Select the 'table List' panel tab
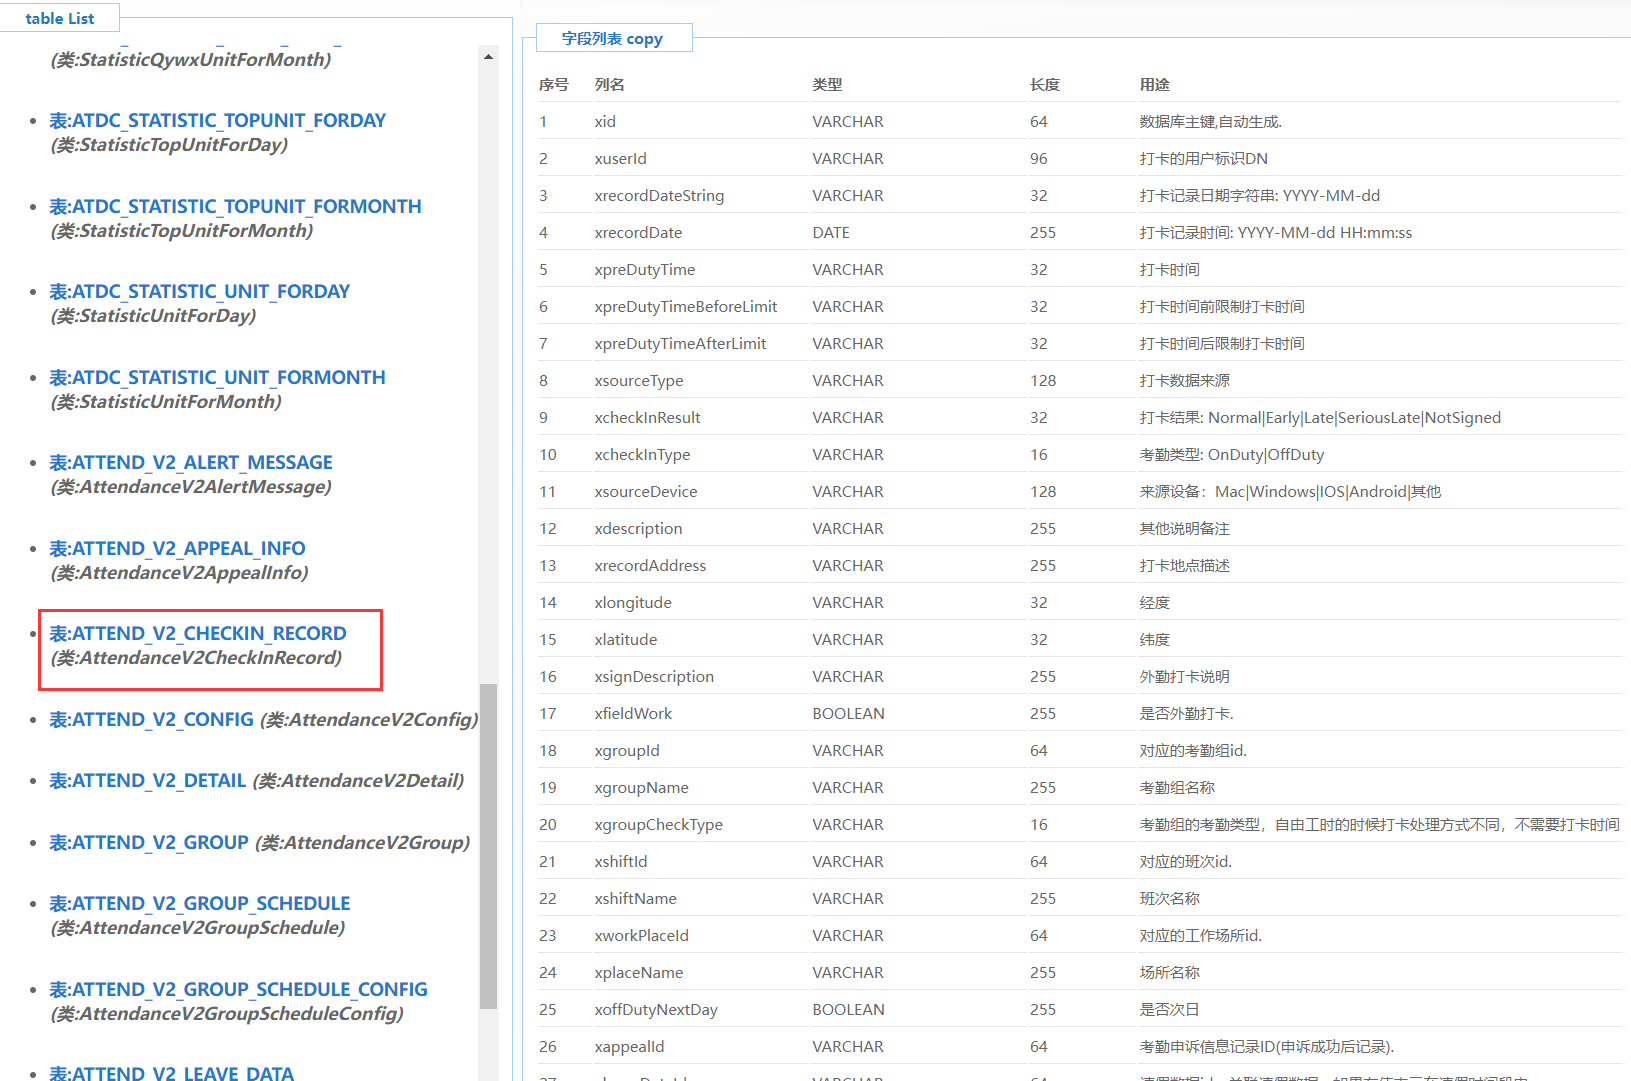This screenshot has width=1631, height=1081. tap(60, 18)
